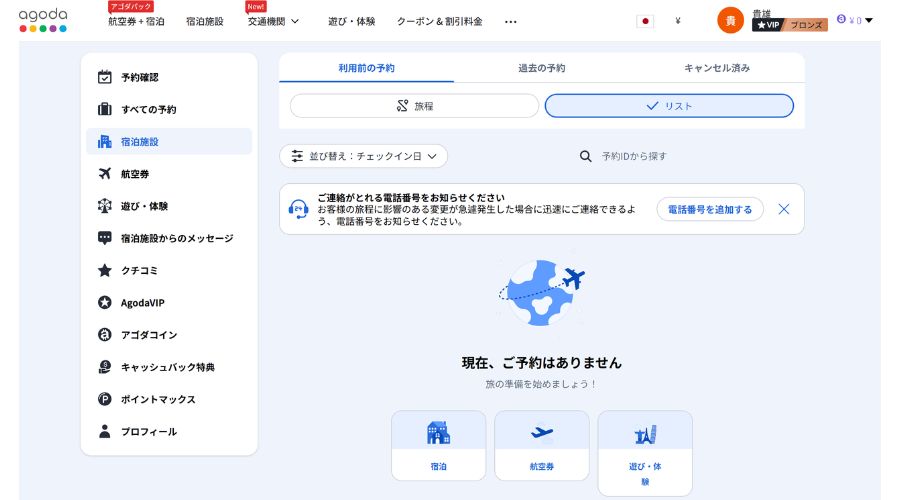Click the キャッシュバック特典 icon
The width and height of the screenshot is (900, 500).
pyautogui.click(x=104, y=366)
